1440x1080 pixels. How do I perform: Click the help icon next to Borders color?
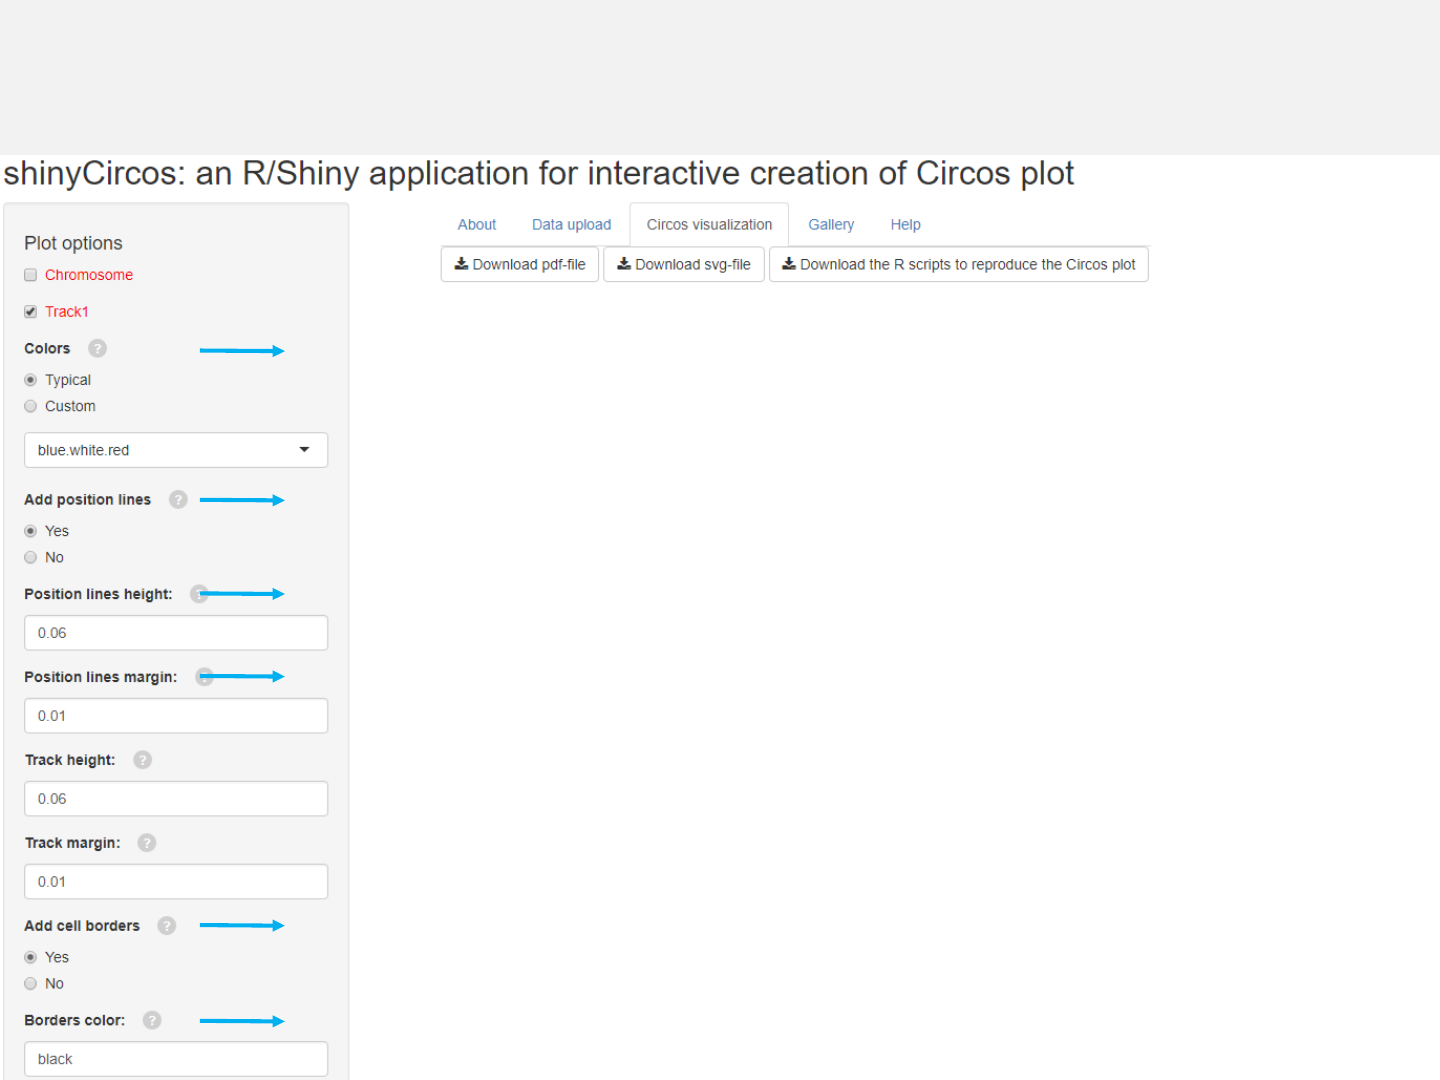152,1020
